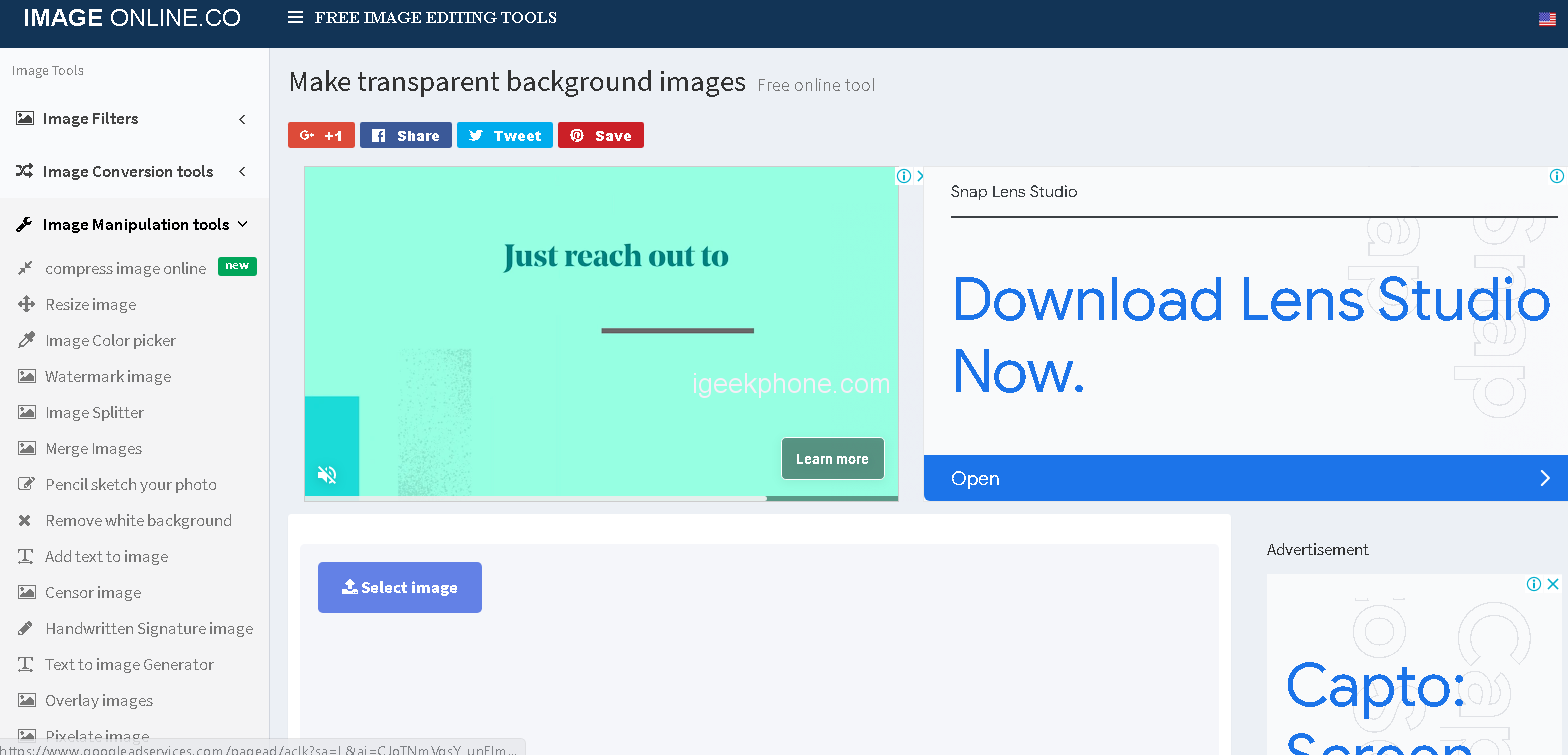Image resolution: width=1568 pixels, height=755 pixels.
Task: Collapse the Image Manipulation tools section
Action: point(134,225)
